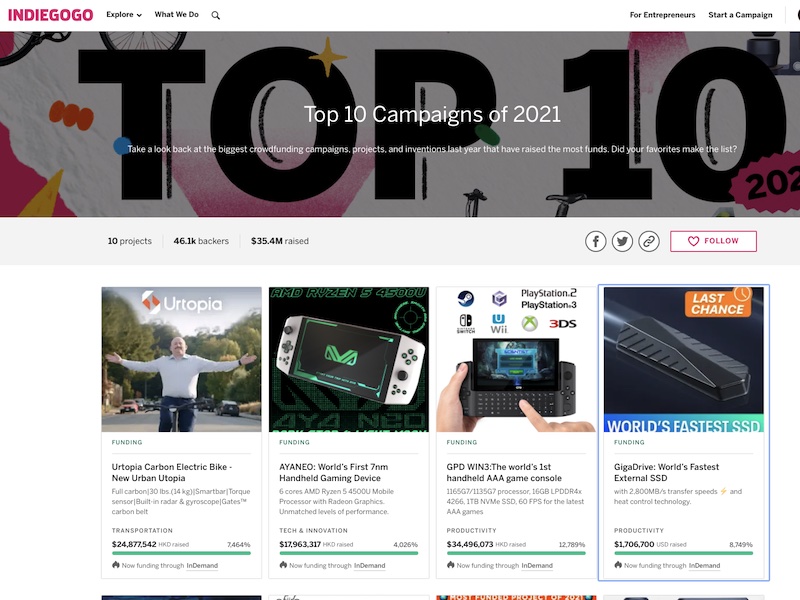Click FUNDING status on GigaDrive card
Screen dimensions: 800x600
[629, 442]
